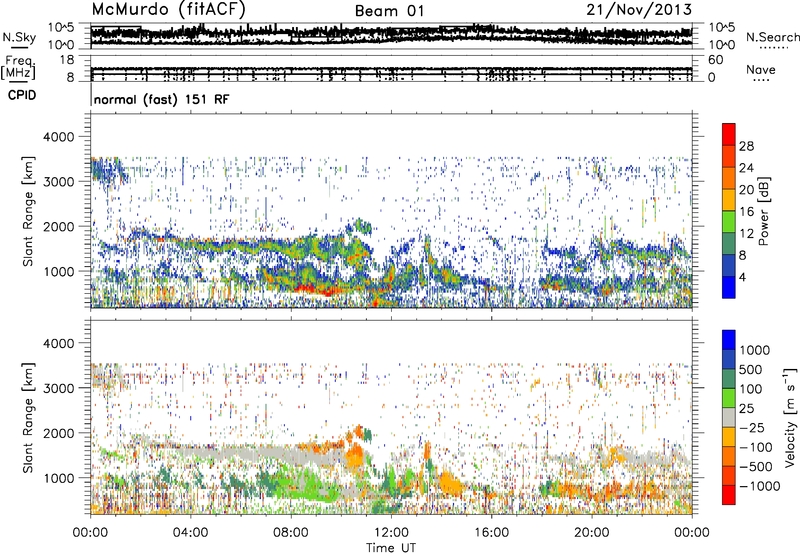
Task: Click the '12' tick on power colorbar
Action: point(746,234)
